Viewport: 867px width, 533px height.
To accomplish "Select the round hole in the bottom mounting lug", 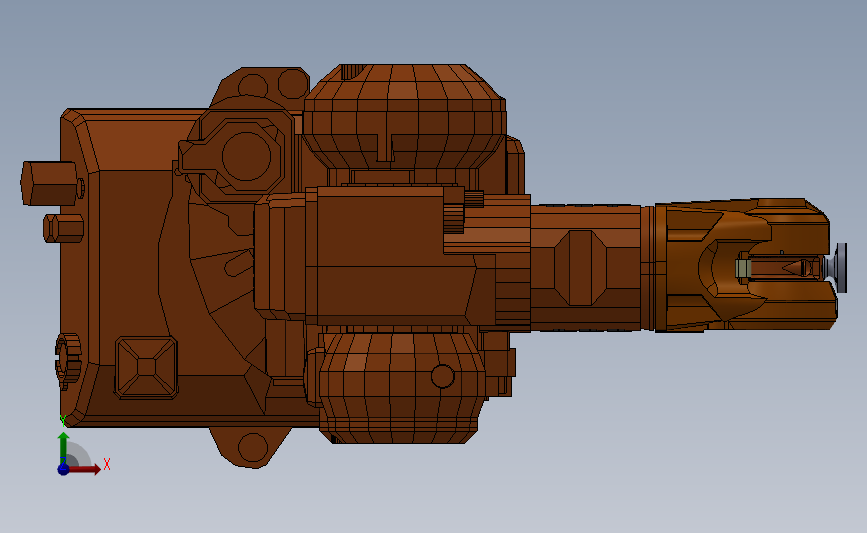I will (x=253, y=447).
